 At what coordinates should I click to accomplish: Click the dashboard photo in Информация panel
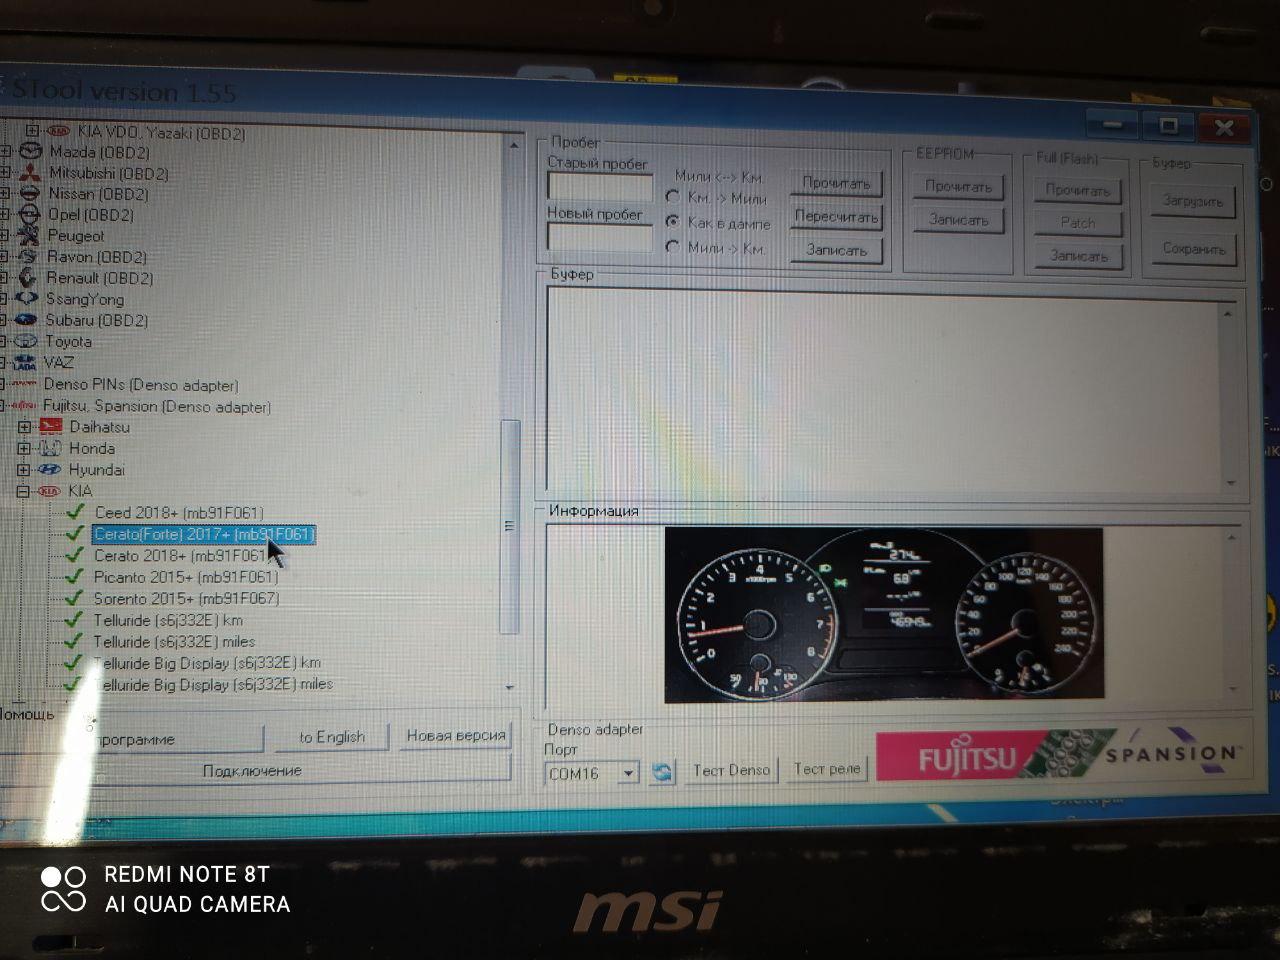(884, 613)
